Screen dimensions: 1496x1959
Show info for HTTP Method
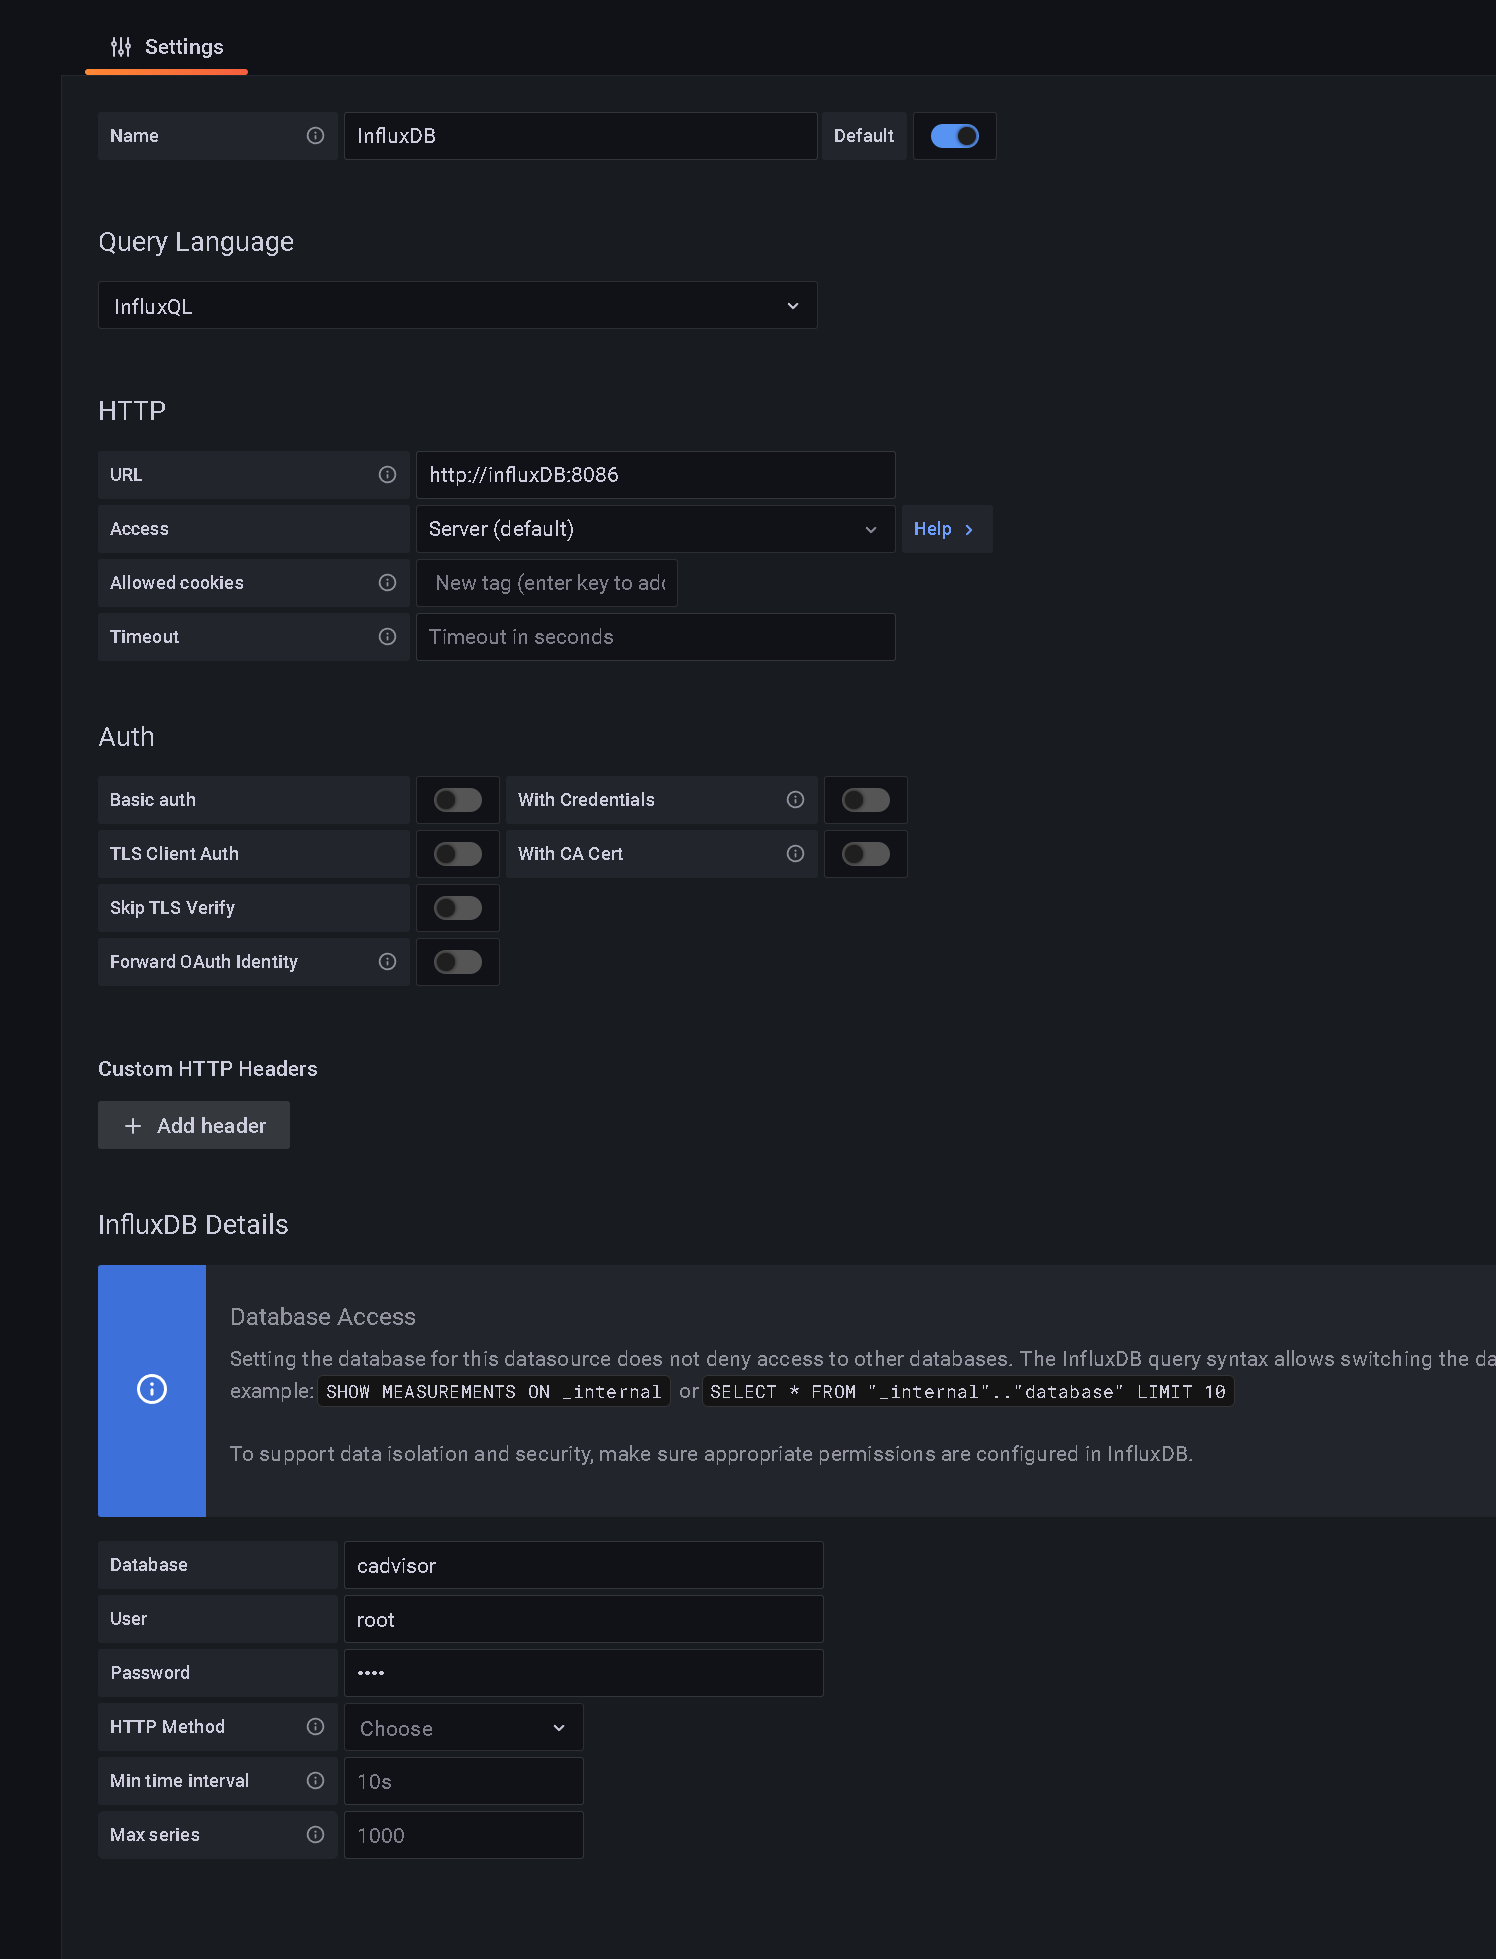click(315, 1727)
